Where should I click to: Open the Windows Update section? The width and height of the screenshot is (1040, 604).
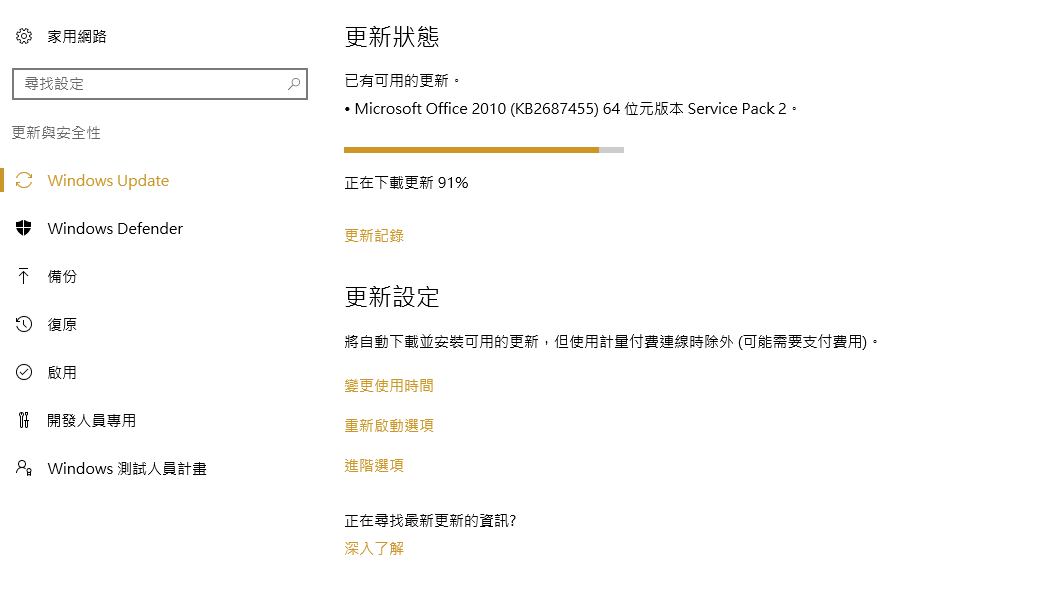pyautogui.click(x=108, y=181)
